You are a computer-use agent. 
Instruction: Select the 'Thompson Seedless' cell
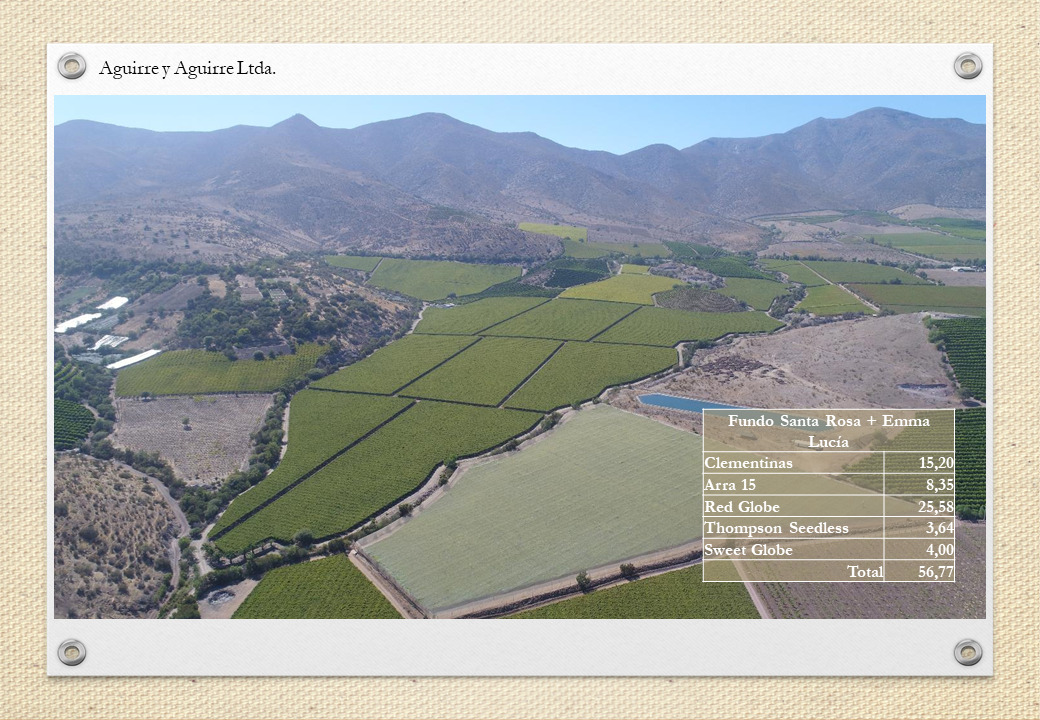[793, 528]
